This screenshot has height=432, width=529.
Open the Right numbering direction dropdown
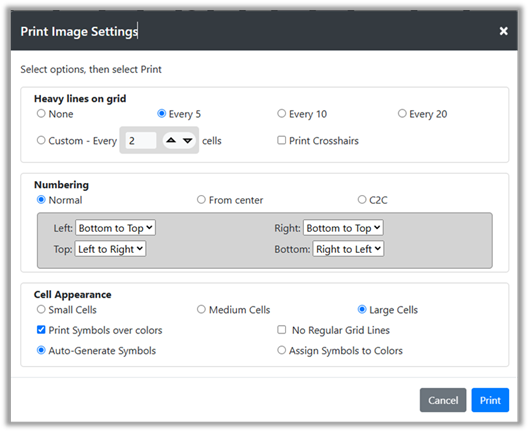343,228
